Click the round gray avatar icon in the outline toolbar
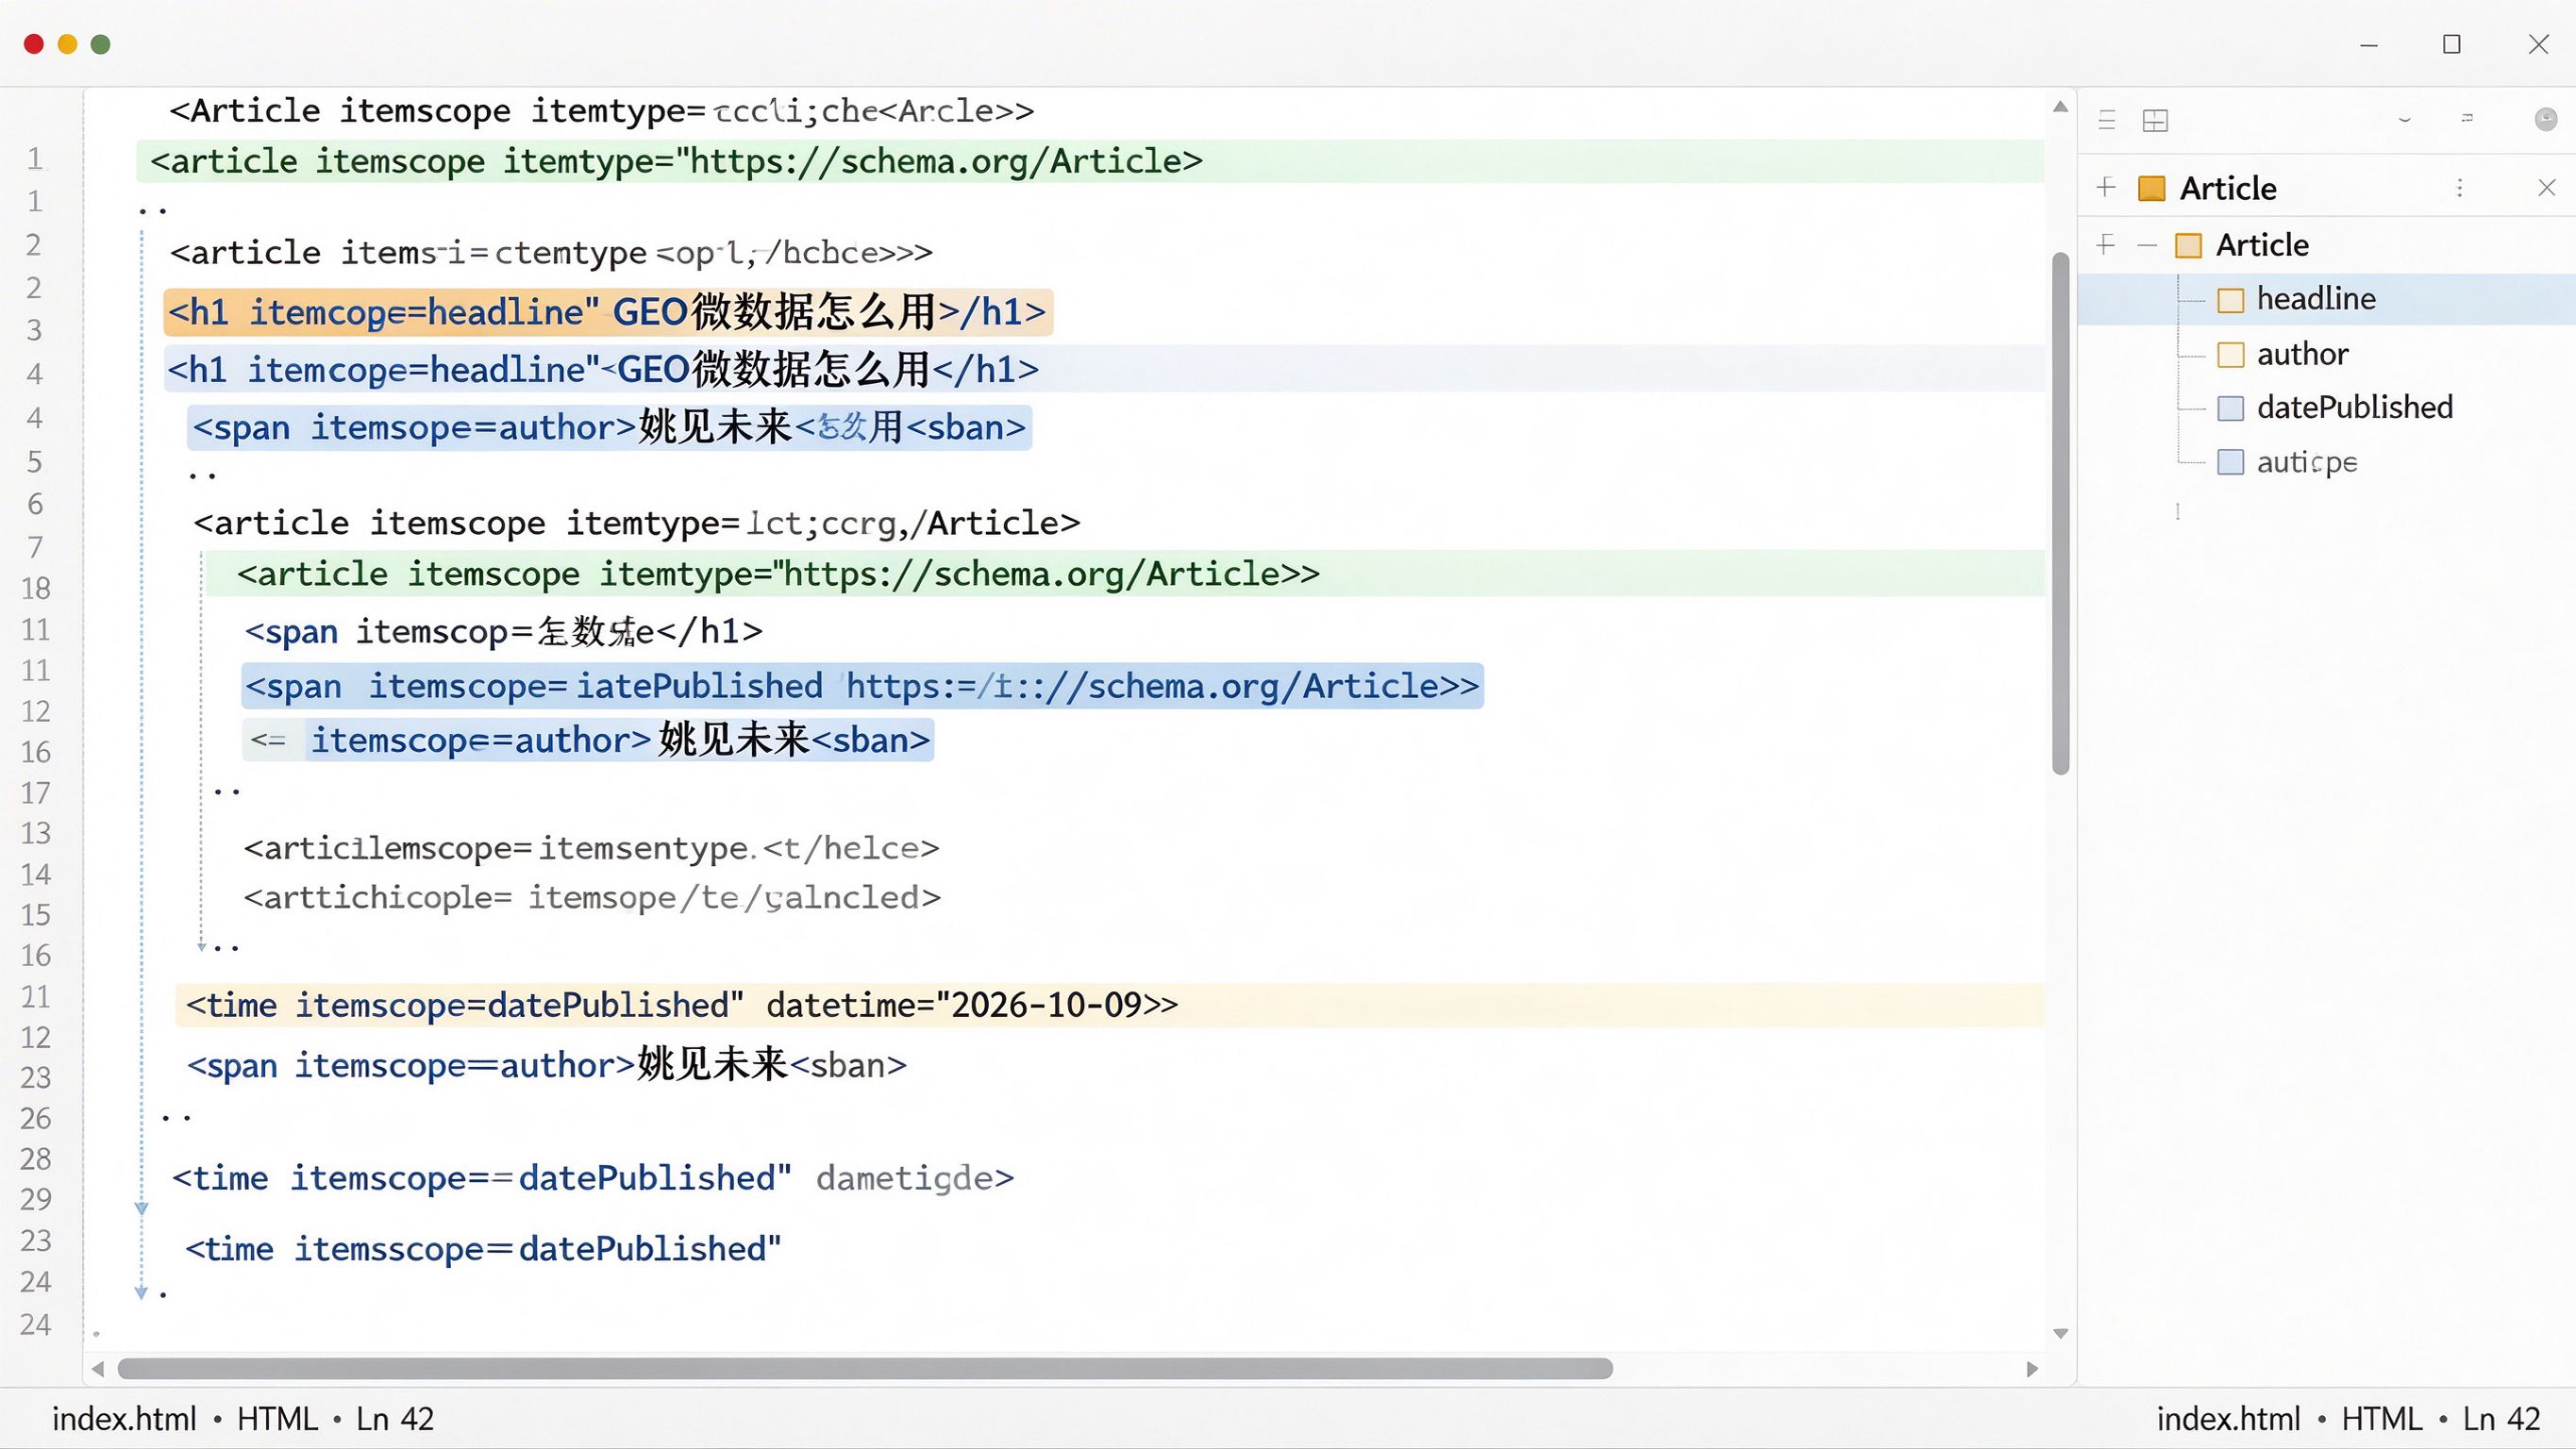 tap(2546, 120)
